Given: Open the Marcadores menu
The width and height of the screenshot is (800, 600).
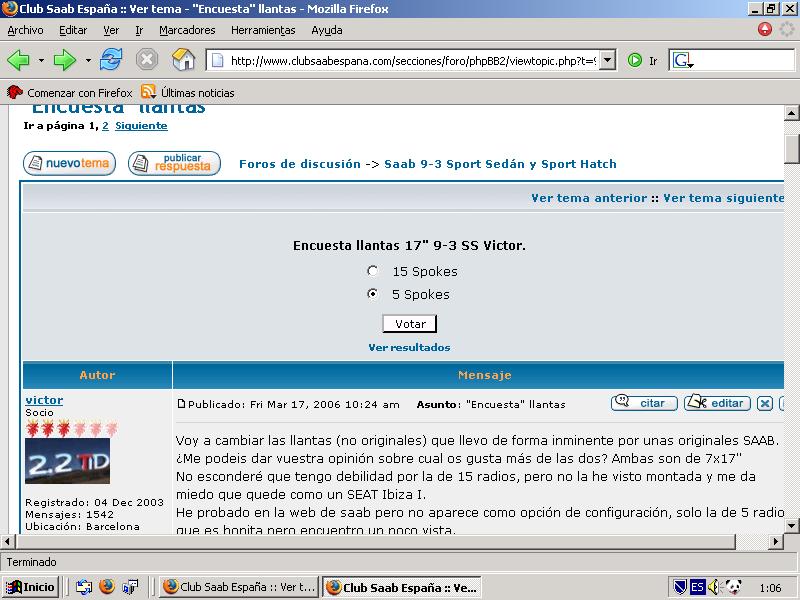Looking at the screenshot, I should coord(187,30).
